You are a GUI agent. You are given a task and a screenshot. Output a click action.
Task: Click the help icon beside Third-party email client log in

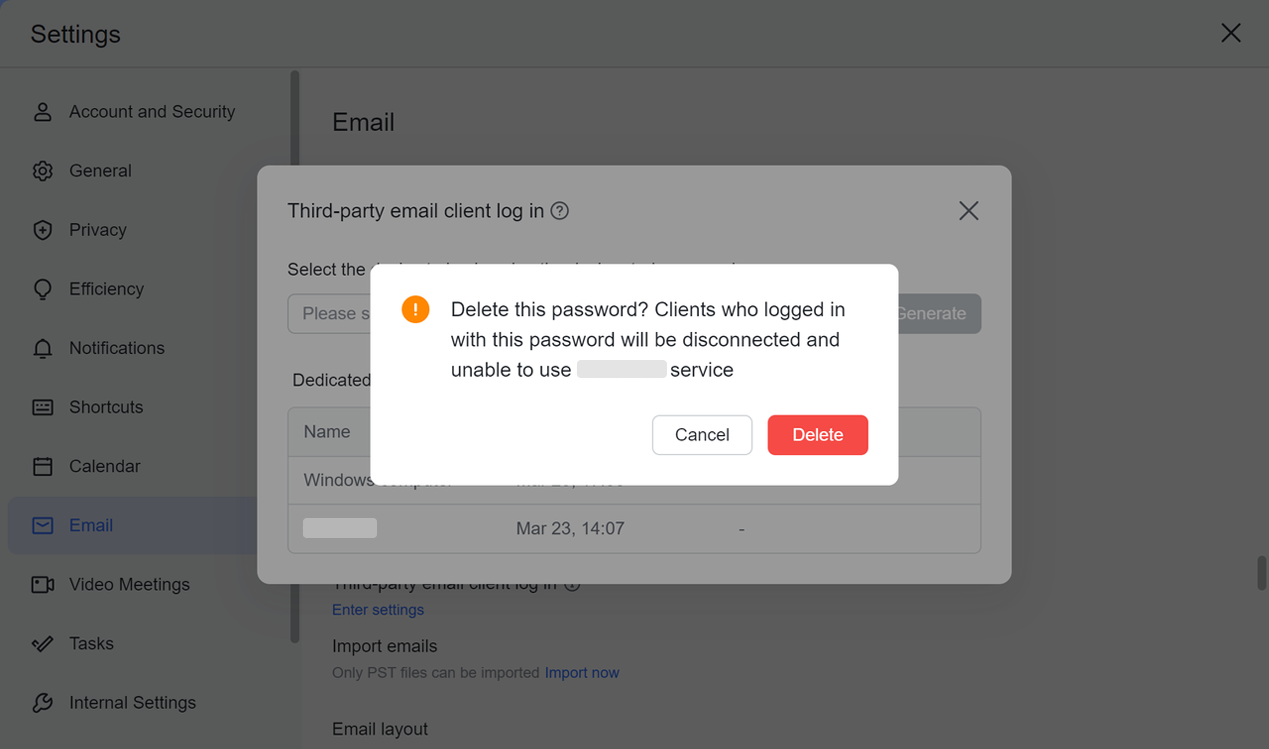[560, 211]
